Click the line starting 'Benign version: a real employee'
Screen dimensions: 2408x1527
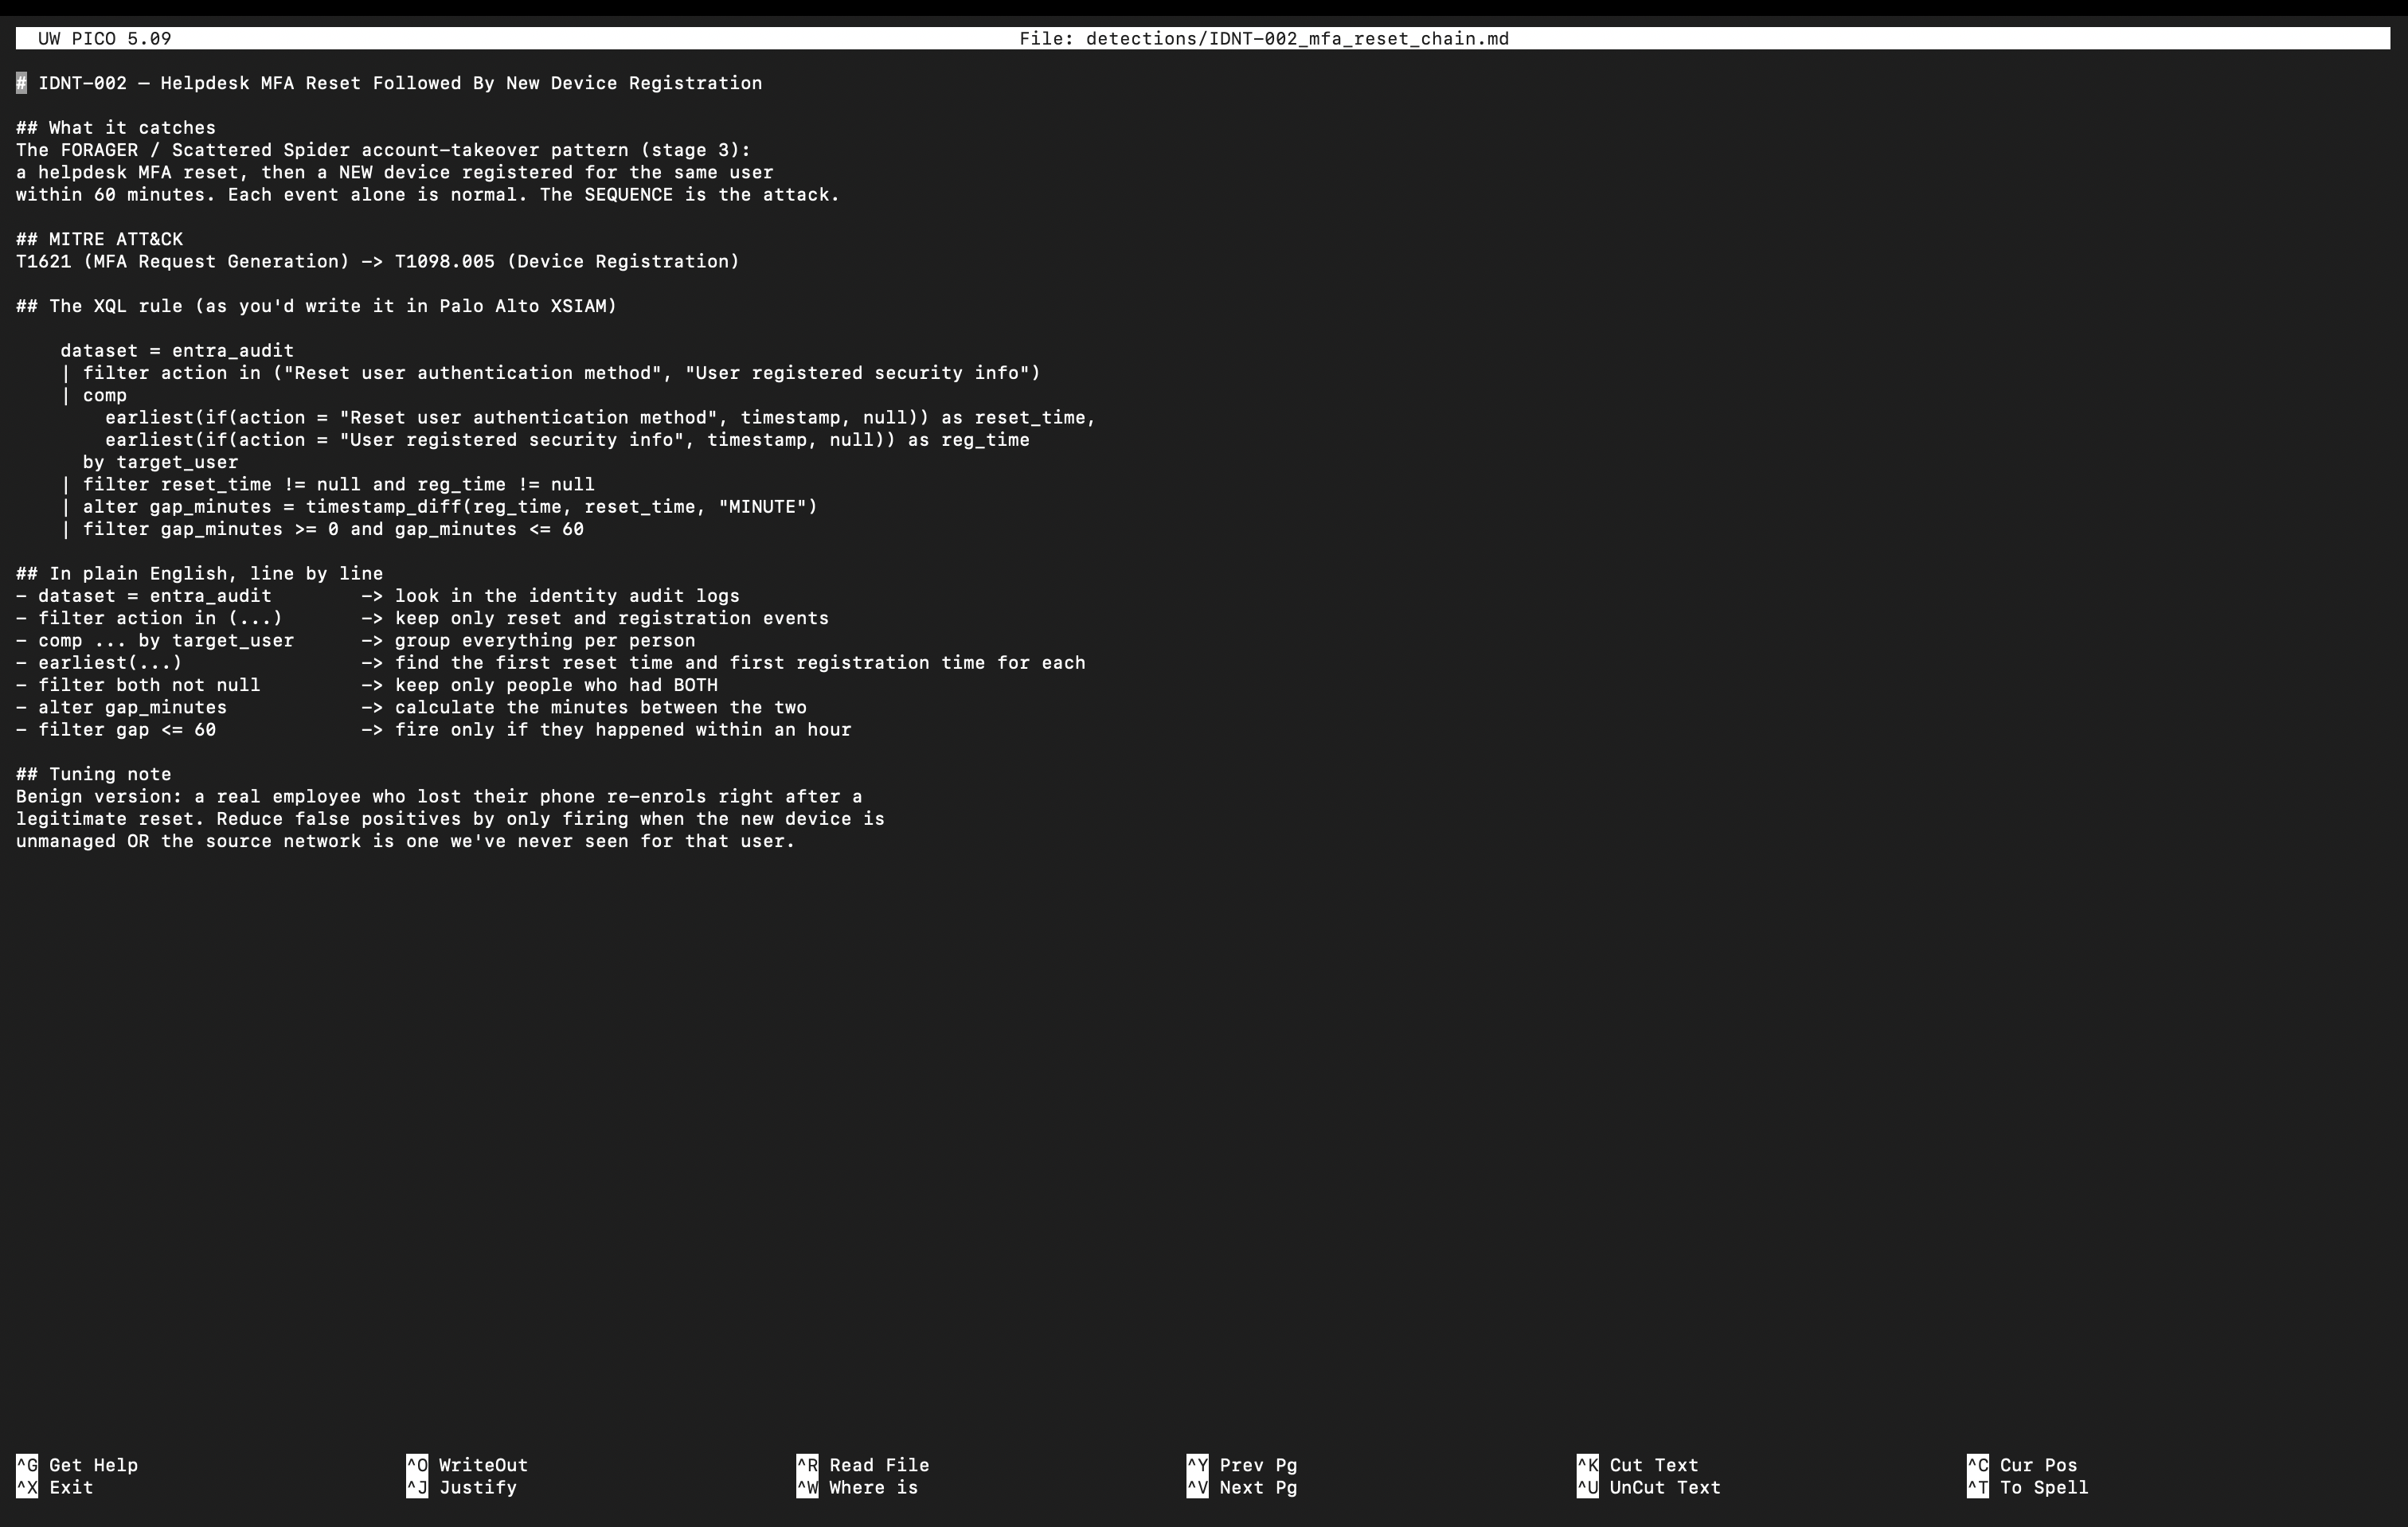[439, 797]
